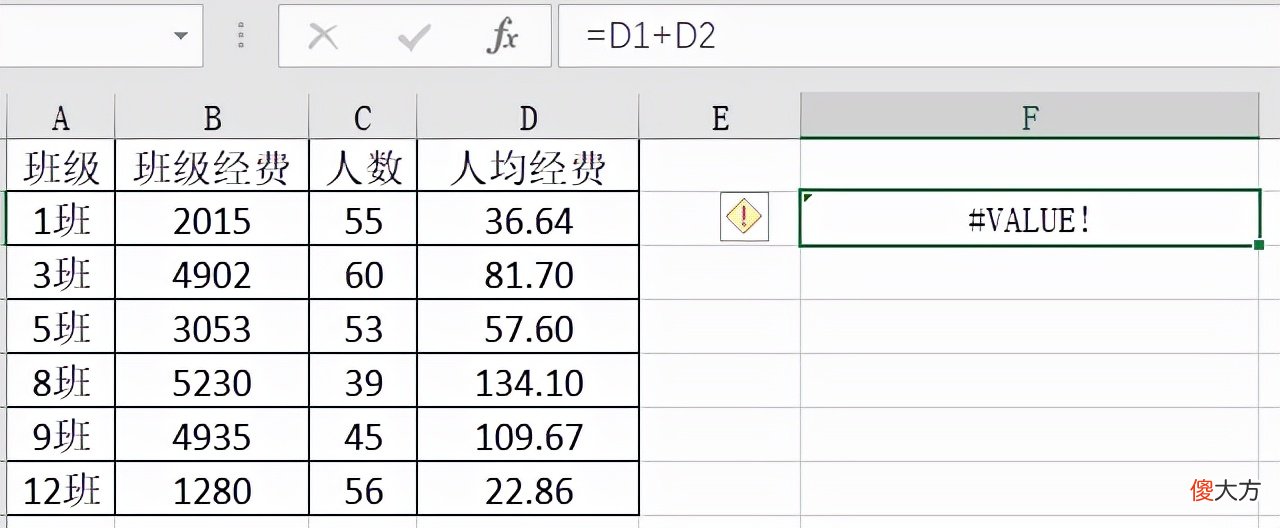Select column B header
1280x528 pixels.
(x=212, y=118)
